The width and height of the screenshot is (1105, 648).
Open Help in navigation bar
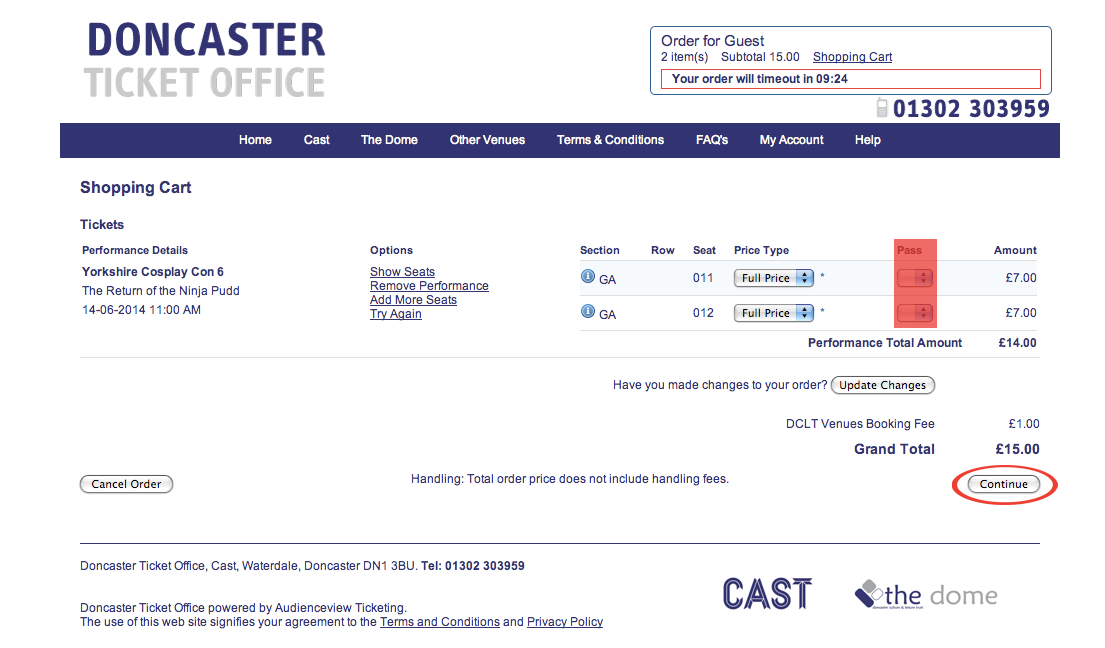click(x=868, y=140)
